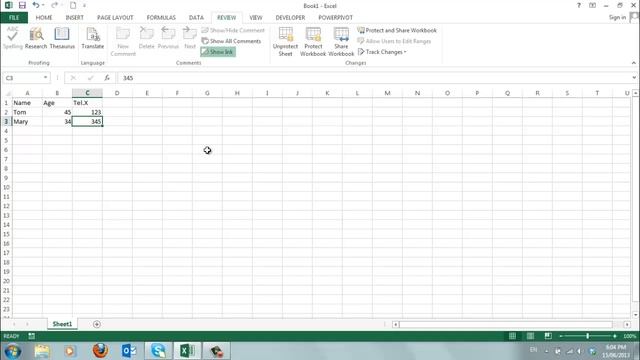This screenshot has width=640, height=360.
Task: Collapse the ribbon
Action: [633, 63]
